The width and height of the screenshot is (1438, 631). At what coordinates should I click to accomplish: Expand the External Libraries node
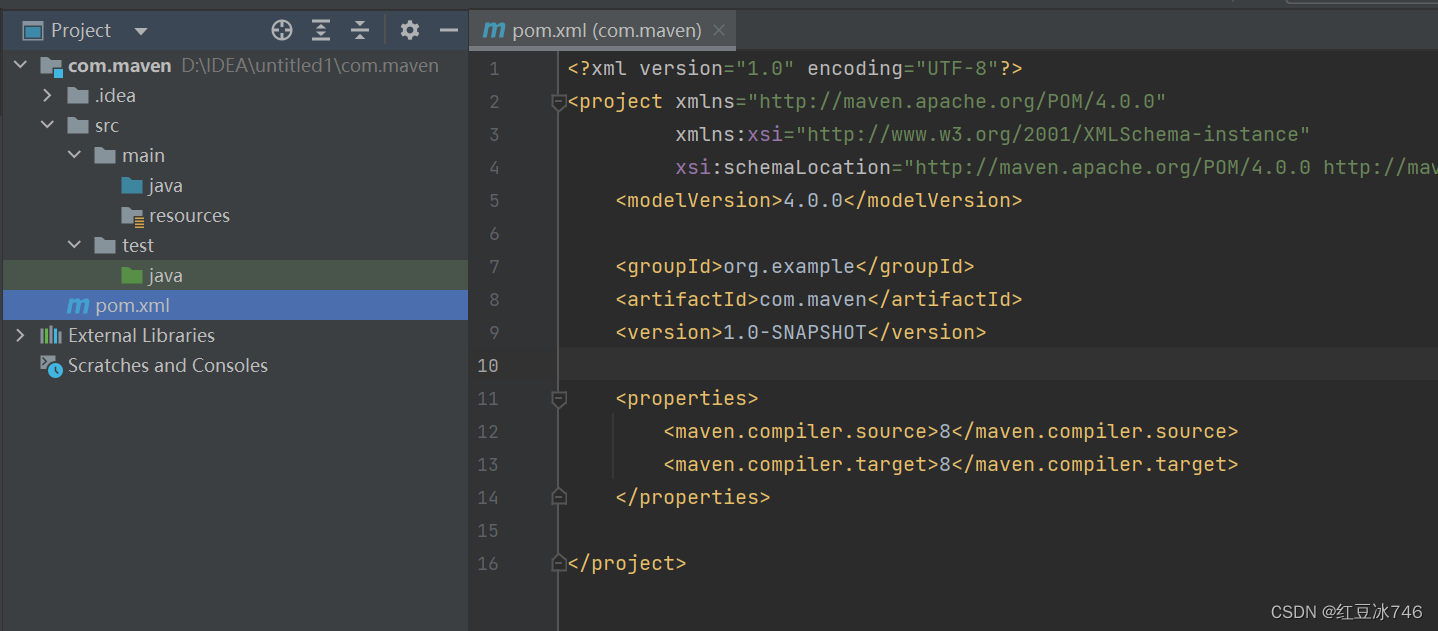[20, 336]
